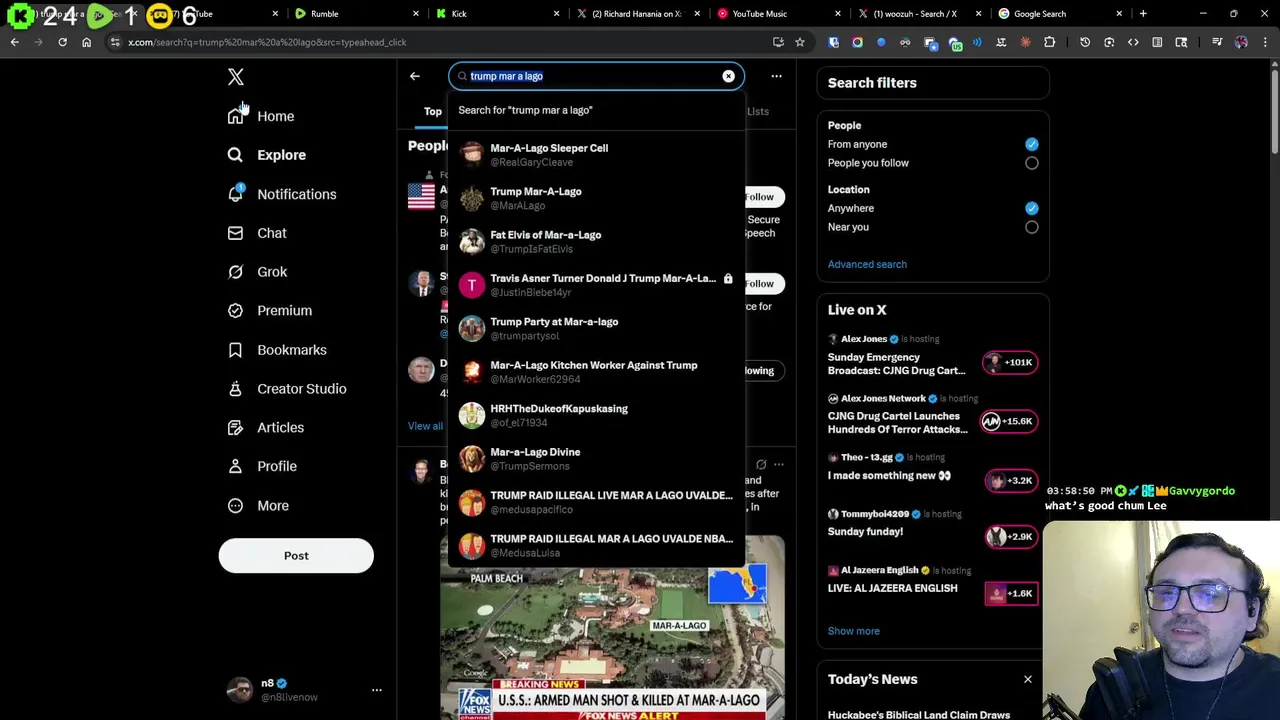The image size is (1280, 720).
Task: Open Advanced search link
Action: (x=867, y=265)
